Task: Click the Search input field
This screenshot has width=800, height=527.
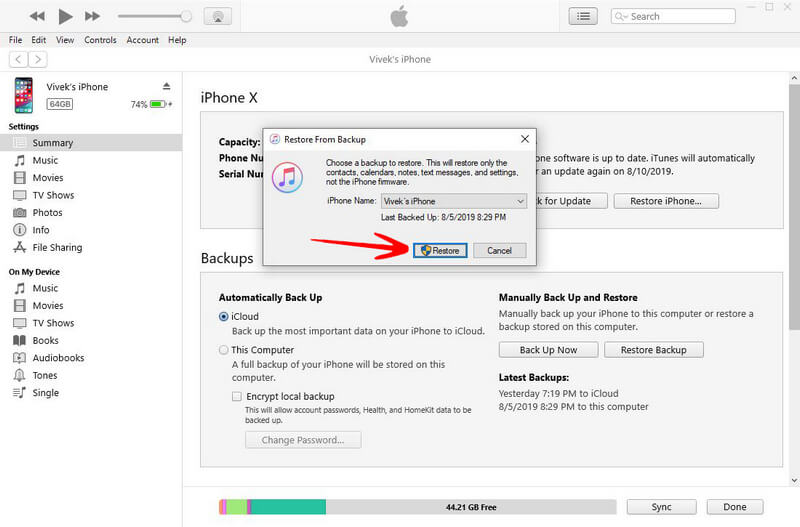Action: [673, 16]
